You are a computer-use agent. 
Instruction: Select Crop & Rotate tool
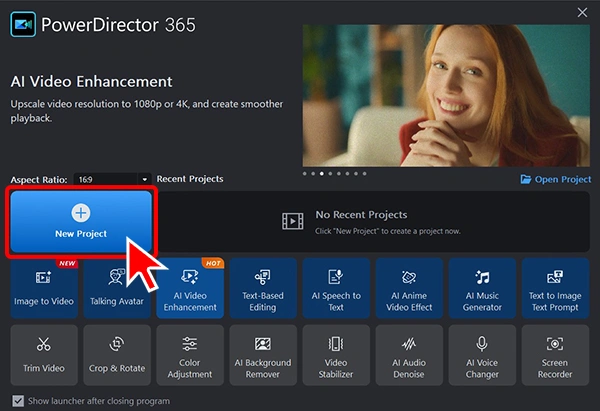pos(117,355)
